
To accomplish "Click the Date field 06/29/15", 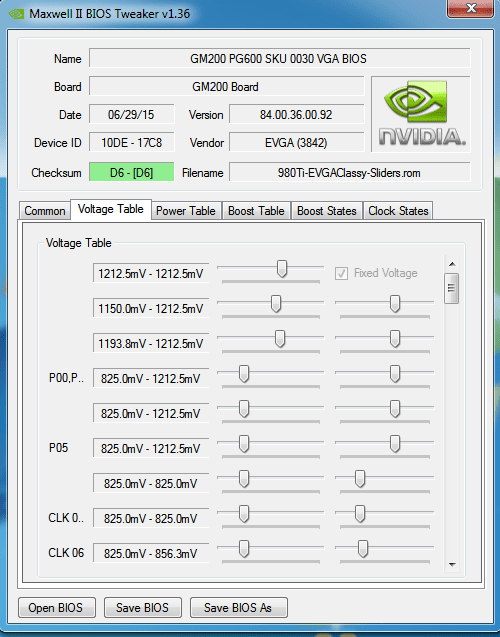I will pyautogui.click(x=132, y=114).
